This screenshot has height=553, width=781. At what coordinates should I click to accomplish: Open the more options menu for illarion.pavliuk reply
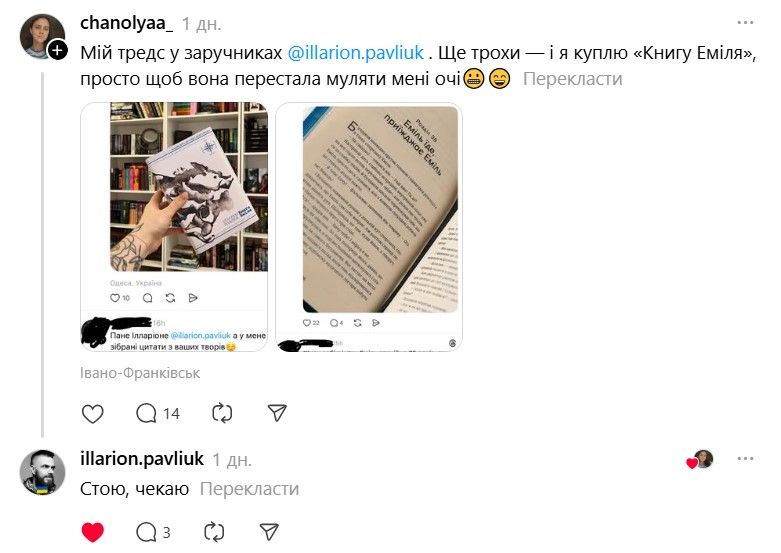point(745,458)
